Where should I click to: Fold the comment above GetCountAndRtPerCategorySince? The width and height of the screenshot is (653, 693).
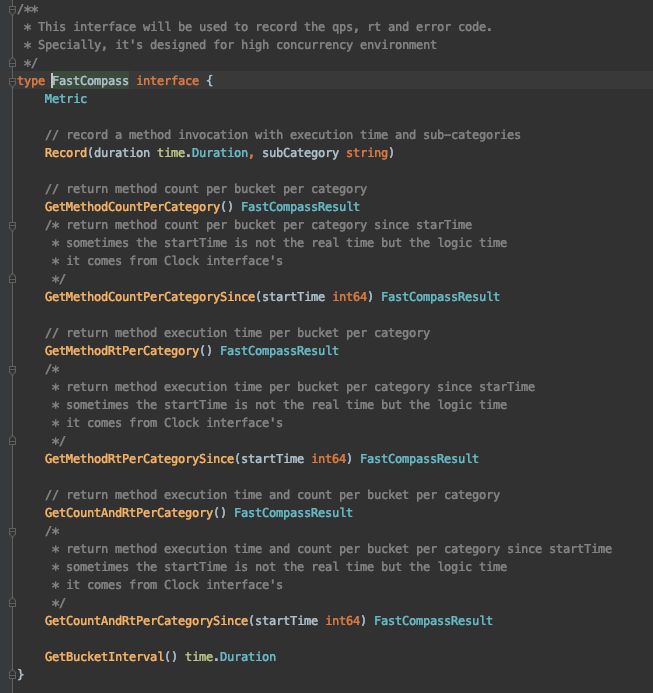pos(12,531)
